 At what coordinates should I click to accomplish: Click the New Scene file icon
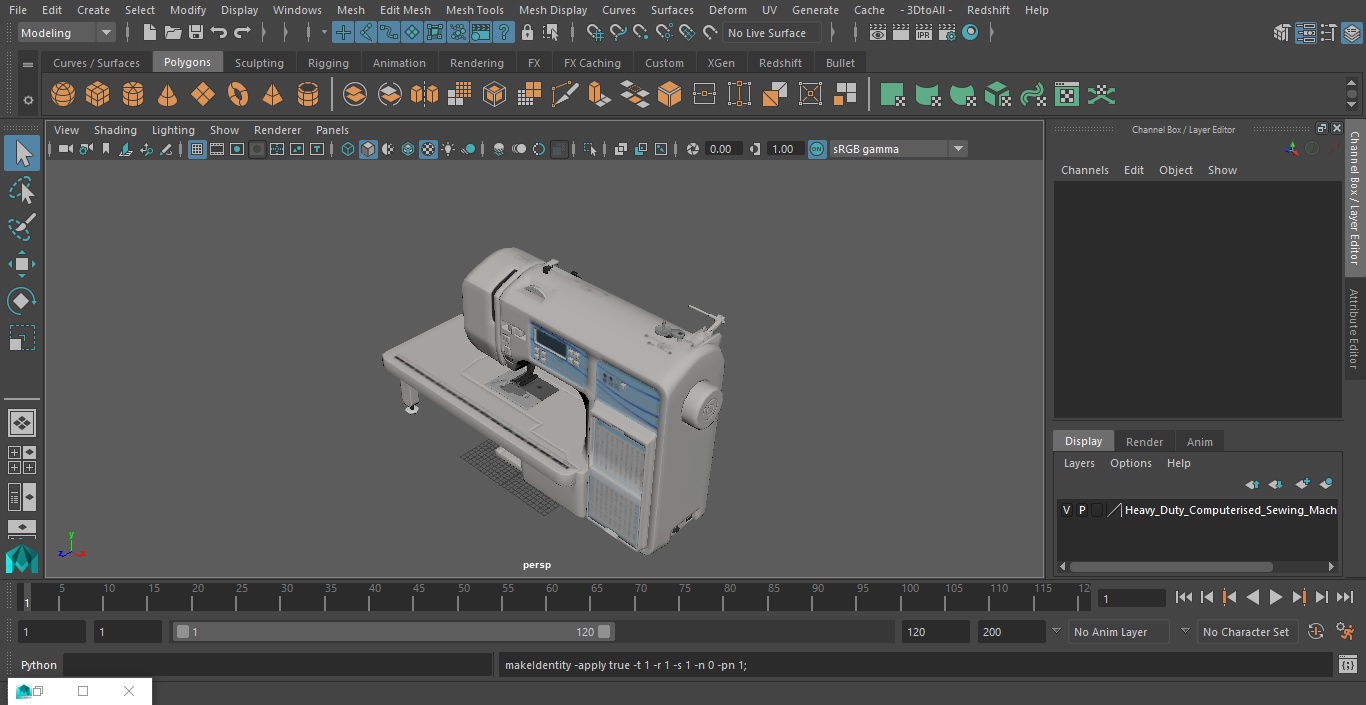[x=149, y=33]
